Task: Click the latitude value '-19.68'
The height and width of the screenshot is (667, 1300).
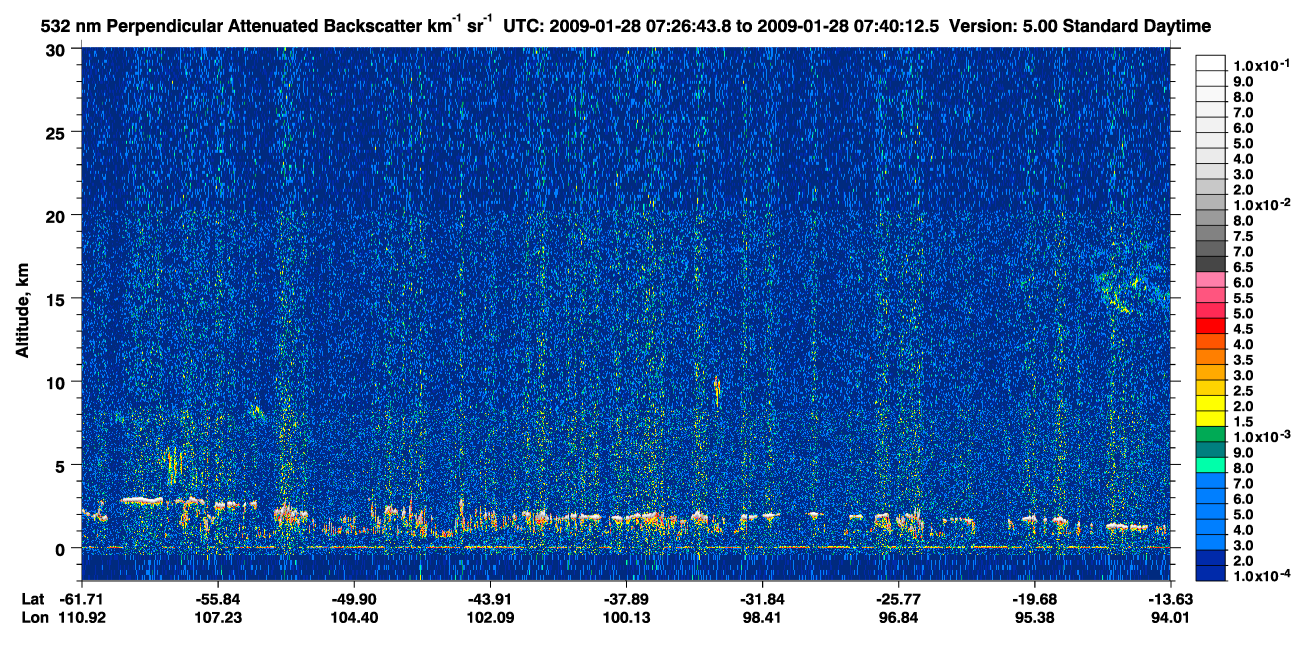Action: click(x=1034, y=599)
